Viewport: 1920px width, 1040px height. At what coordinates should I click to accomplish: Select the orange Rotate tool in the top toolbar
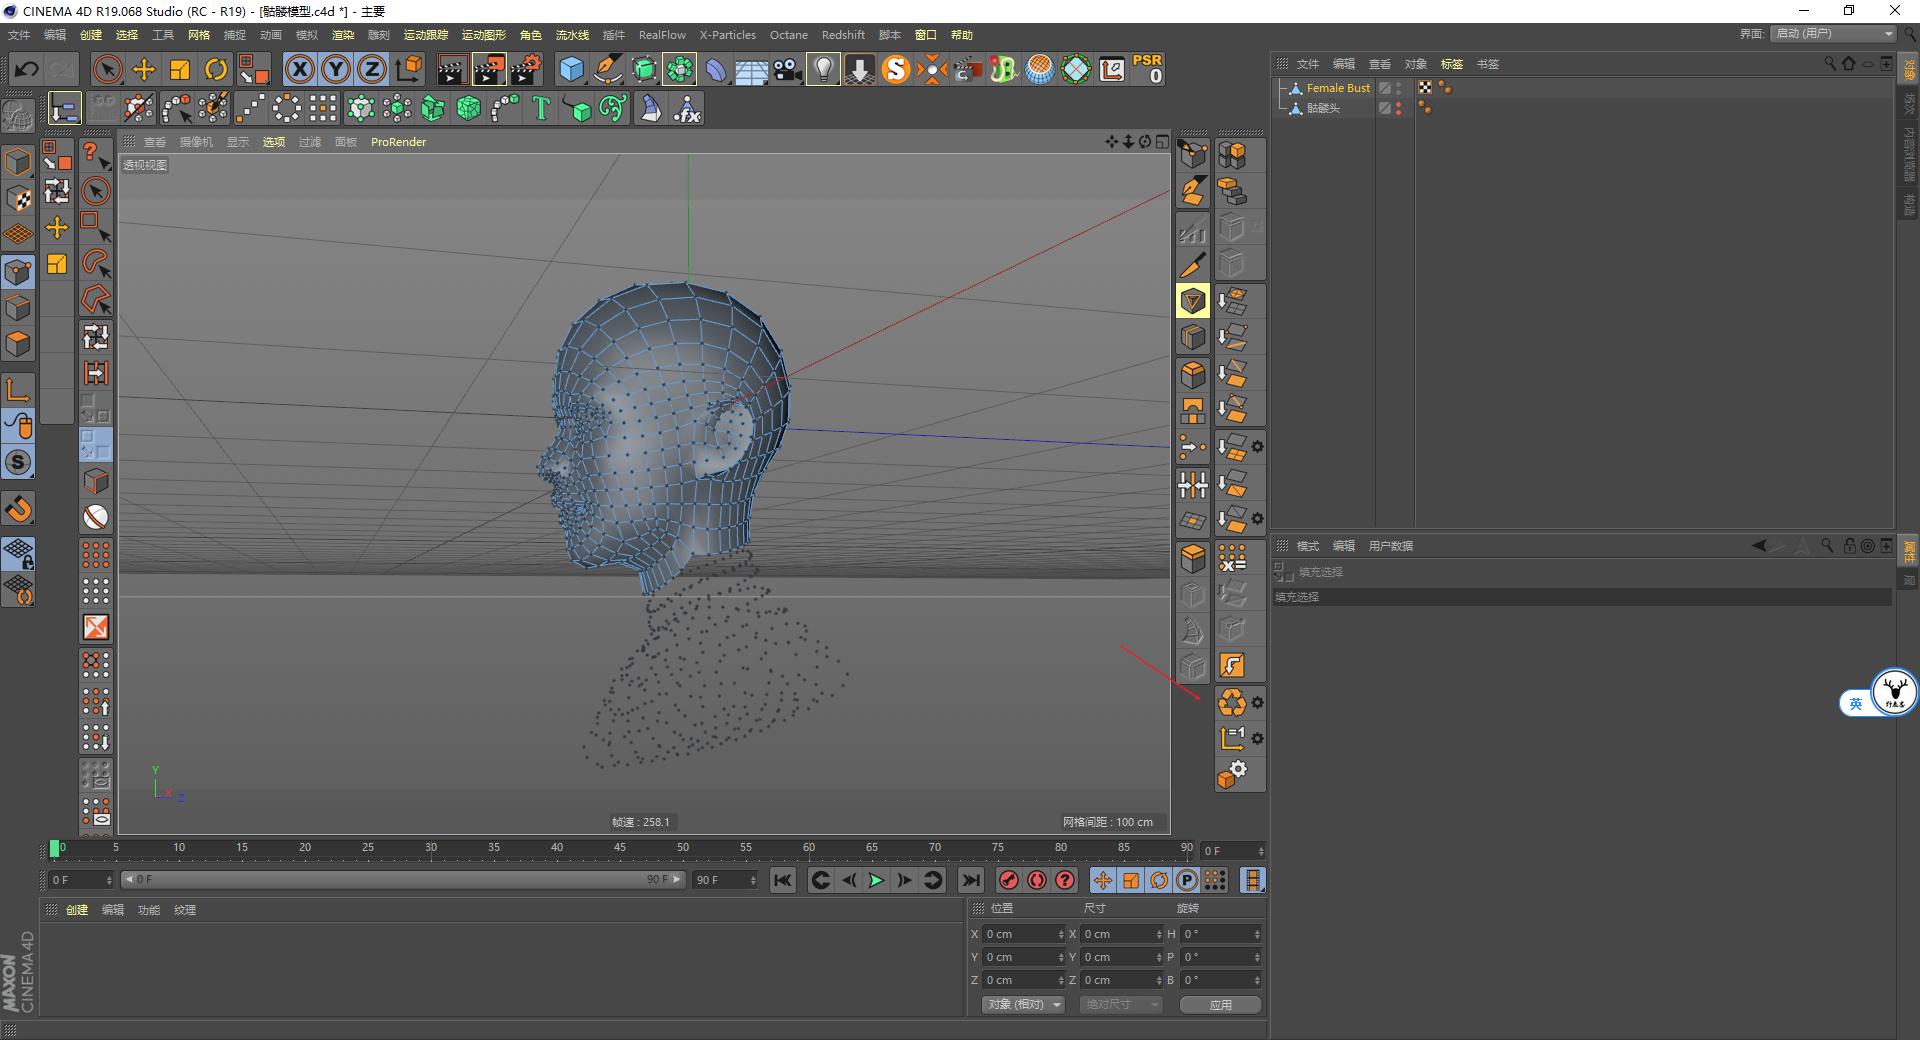coord(216,69)
